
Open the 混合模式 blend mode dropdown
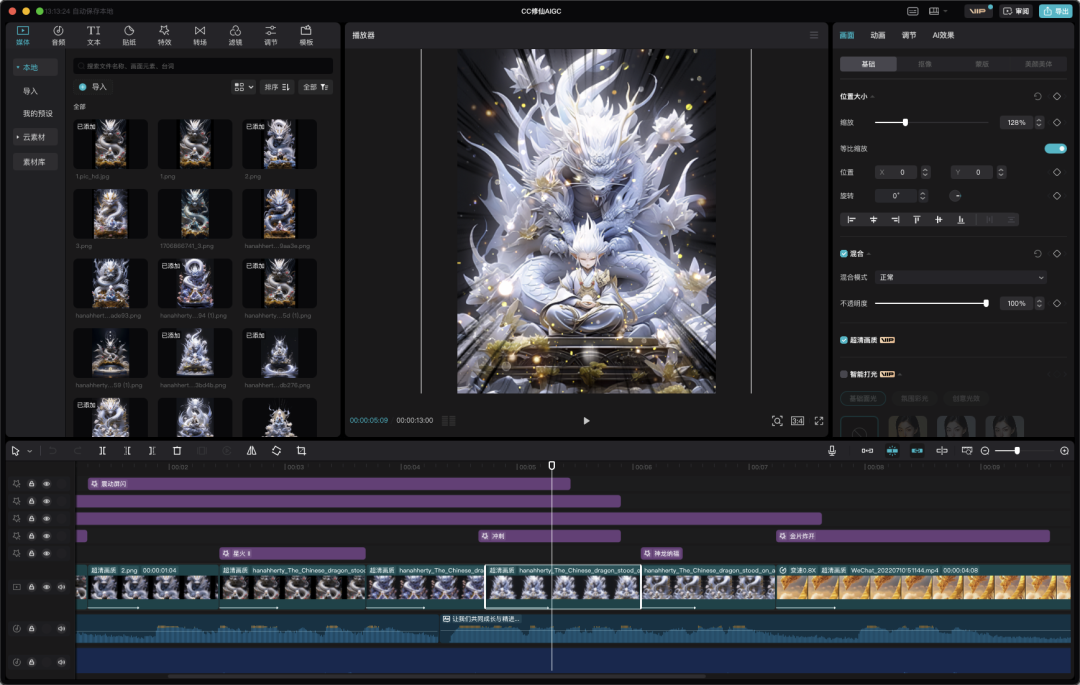(x=961, y=277)
